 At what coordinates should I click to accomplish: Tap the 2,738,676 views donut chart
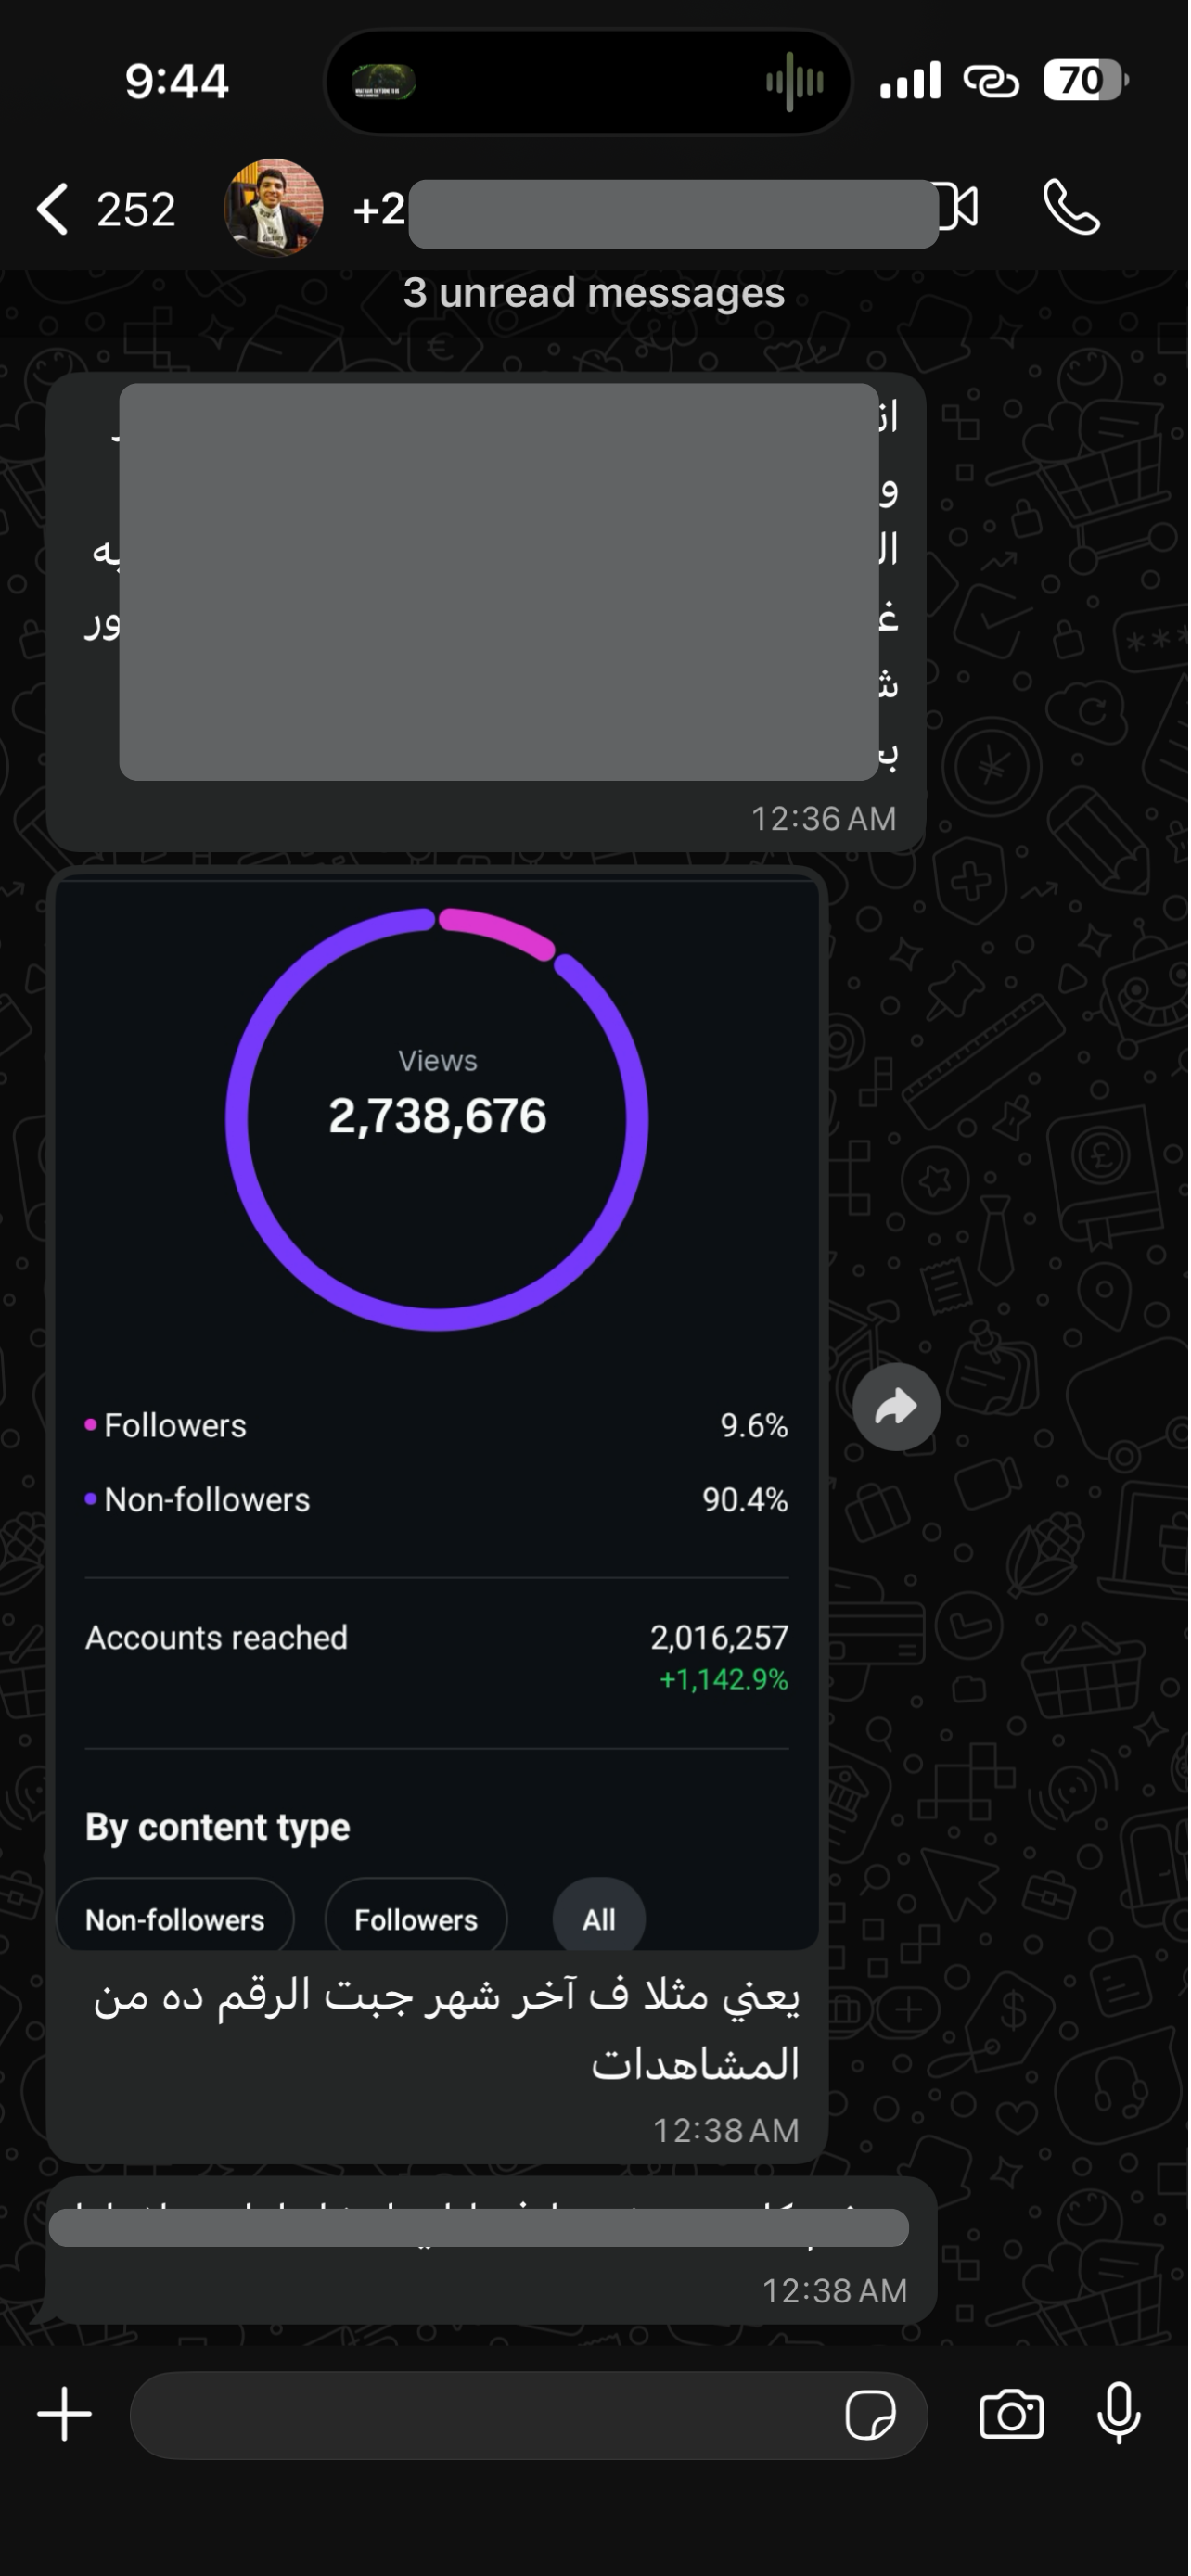437,1118
